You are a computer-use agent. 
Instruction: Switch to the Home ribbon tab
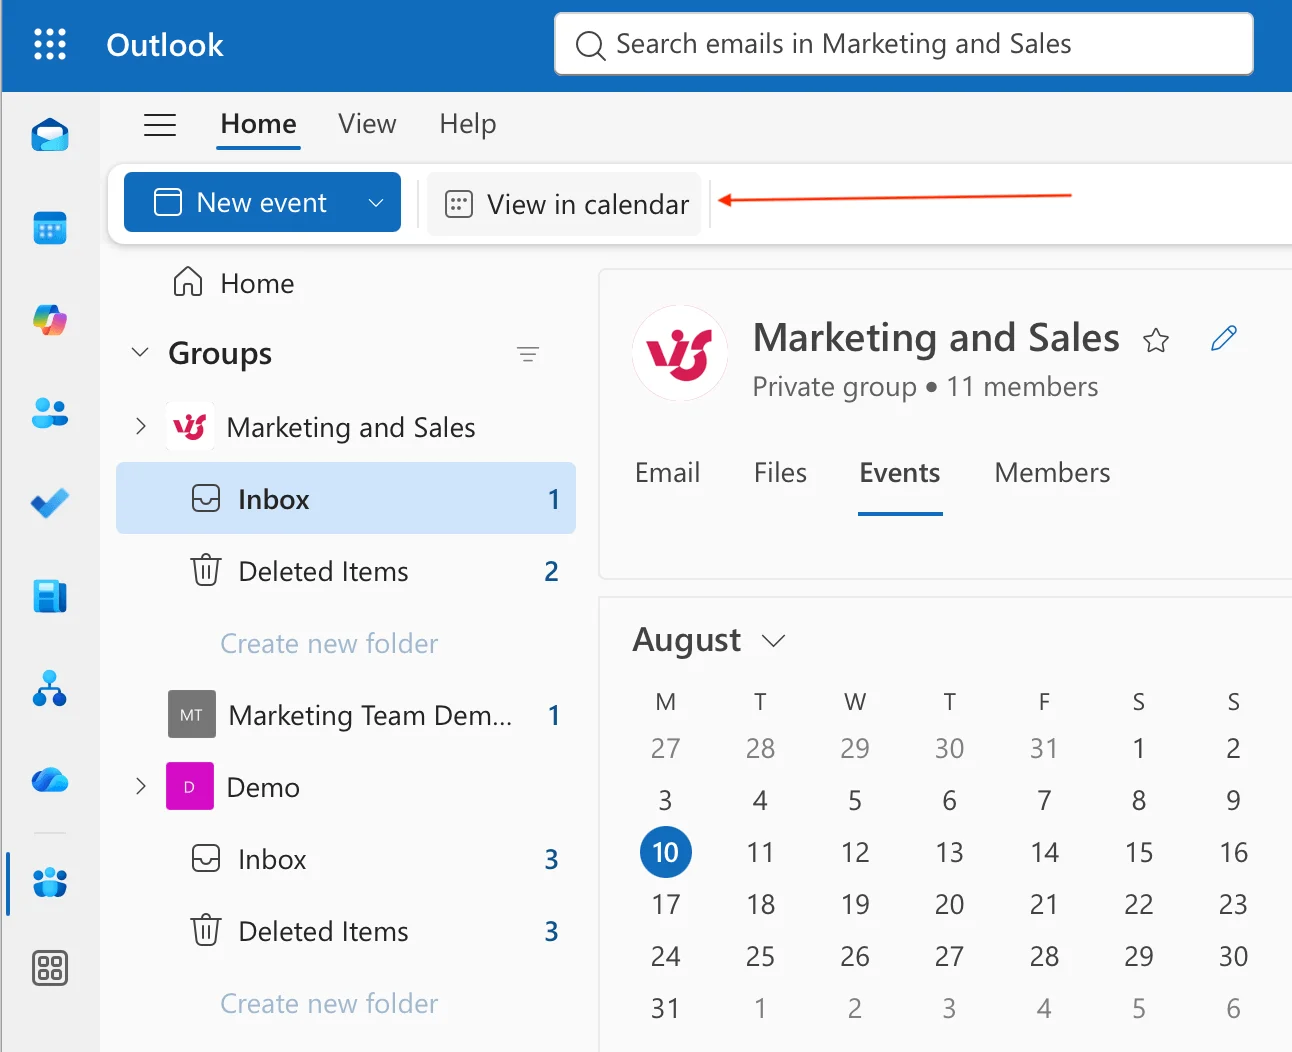259,124
